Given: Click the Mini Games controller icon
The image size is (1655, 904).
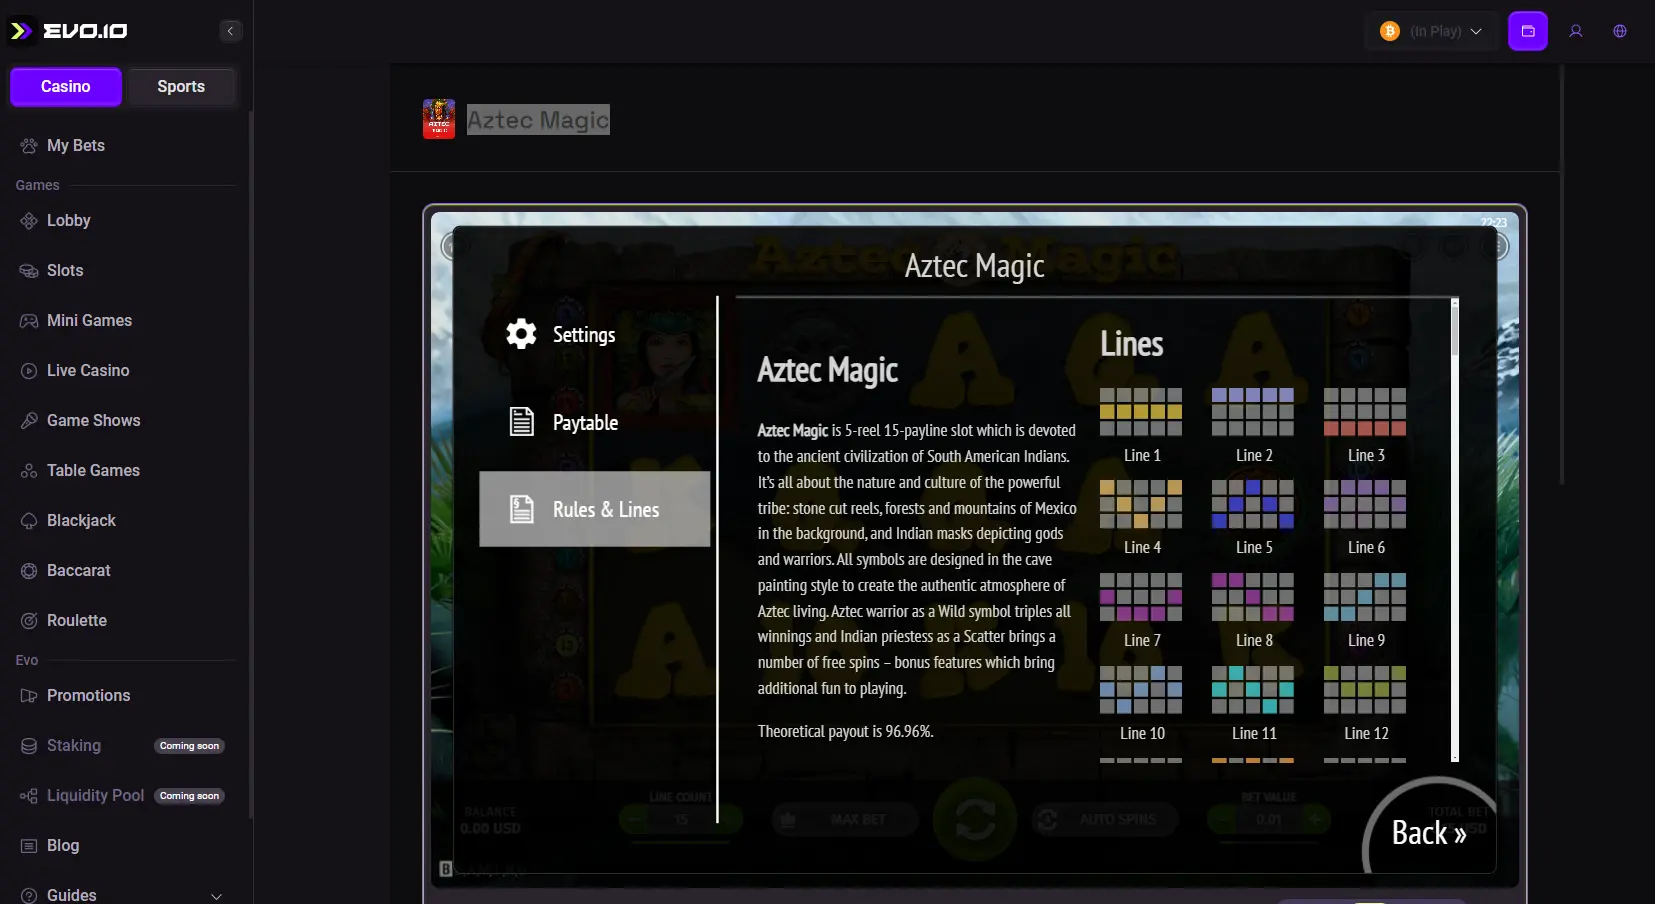Looking at the screenshot, I should tap(29, 321).
